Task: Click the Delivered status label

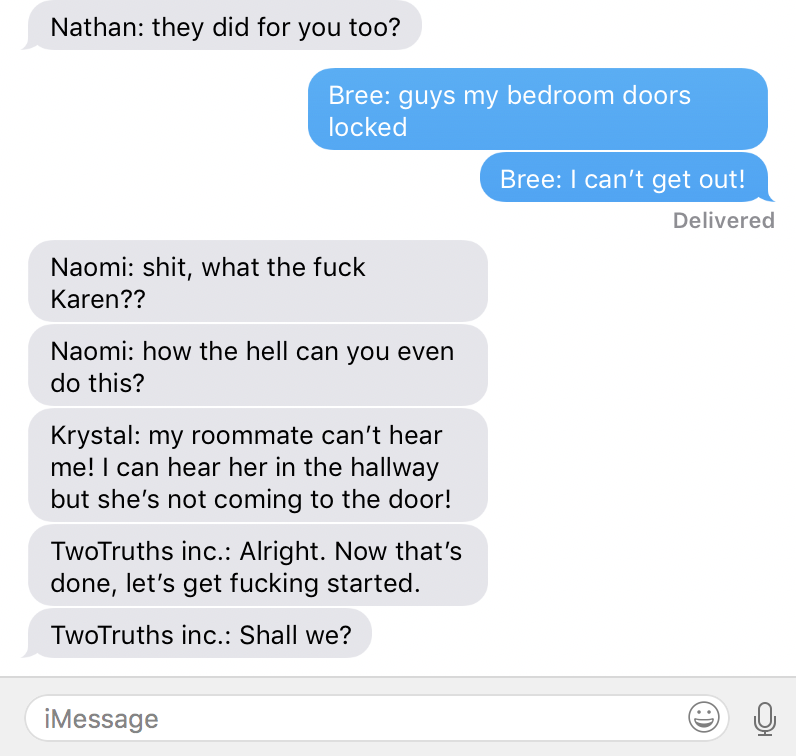Action: (723, 220)
